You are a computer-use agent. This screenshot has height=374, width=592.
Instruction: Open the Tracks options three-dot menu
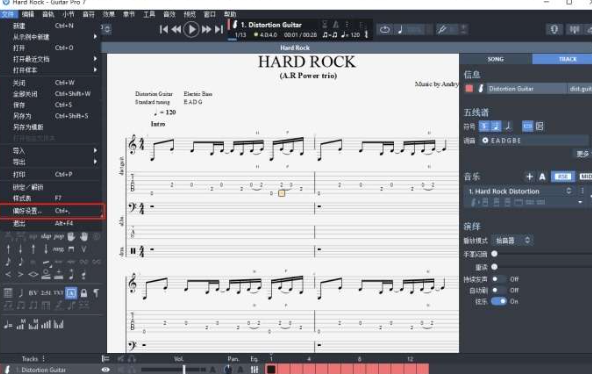coord(44,358)
